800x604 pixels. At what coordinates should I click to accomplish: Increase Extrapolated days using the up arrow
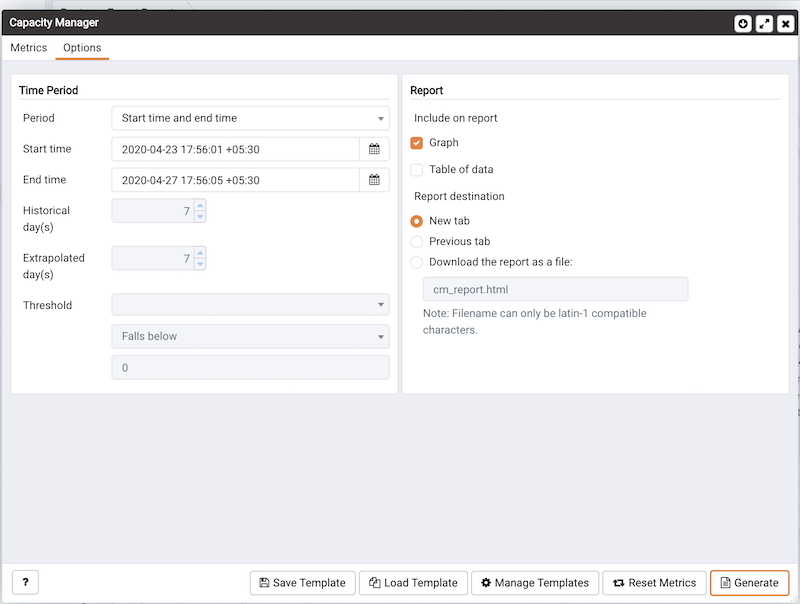coord(200,253)
